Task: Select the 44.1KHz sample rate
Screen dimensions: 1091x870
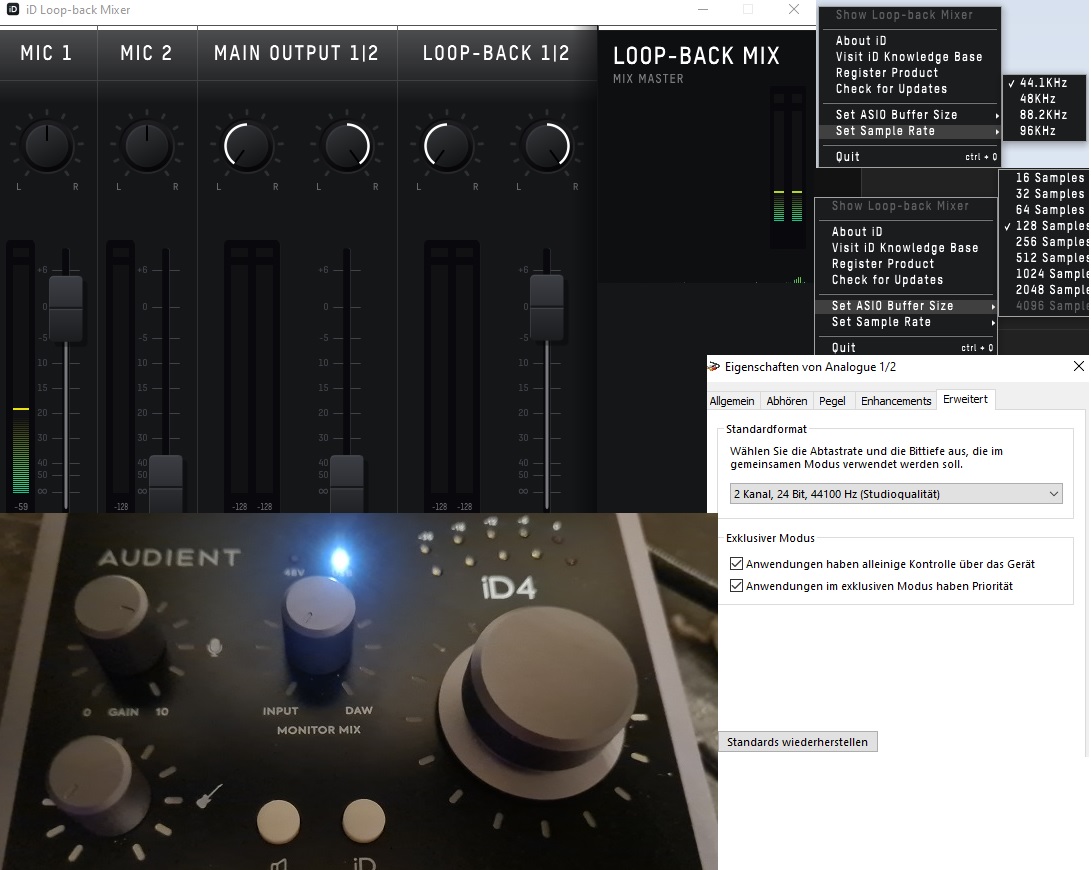Action: pos(1043,83)
